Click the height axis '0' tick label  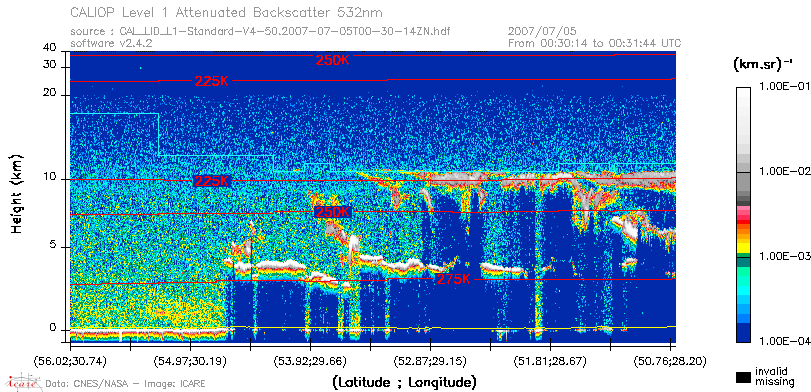[52, 327]
